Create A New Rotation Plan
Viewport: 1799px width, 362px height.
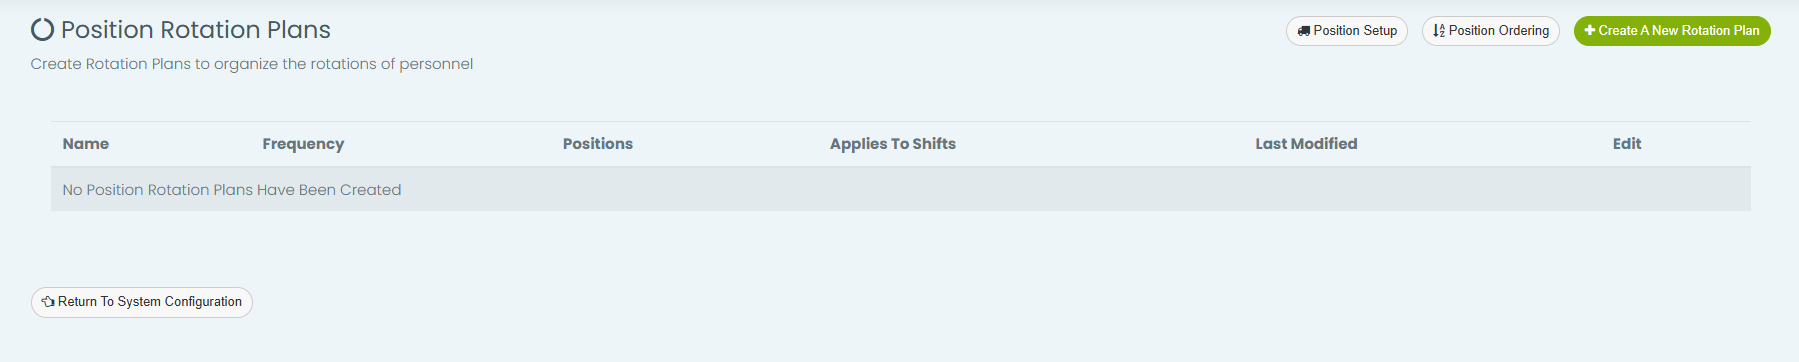tap(1672, 31)
